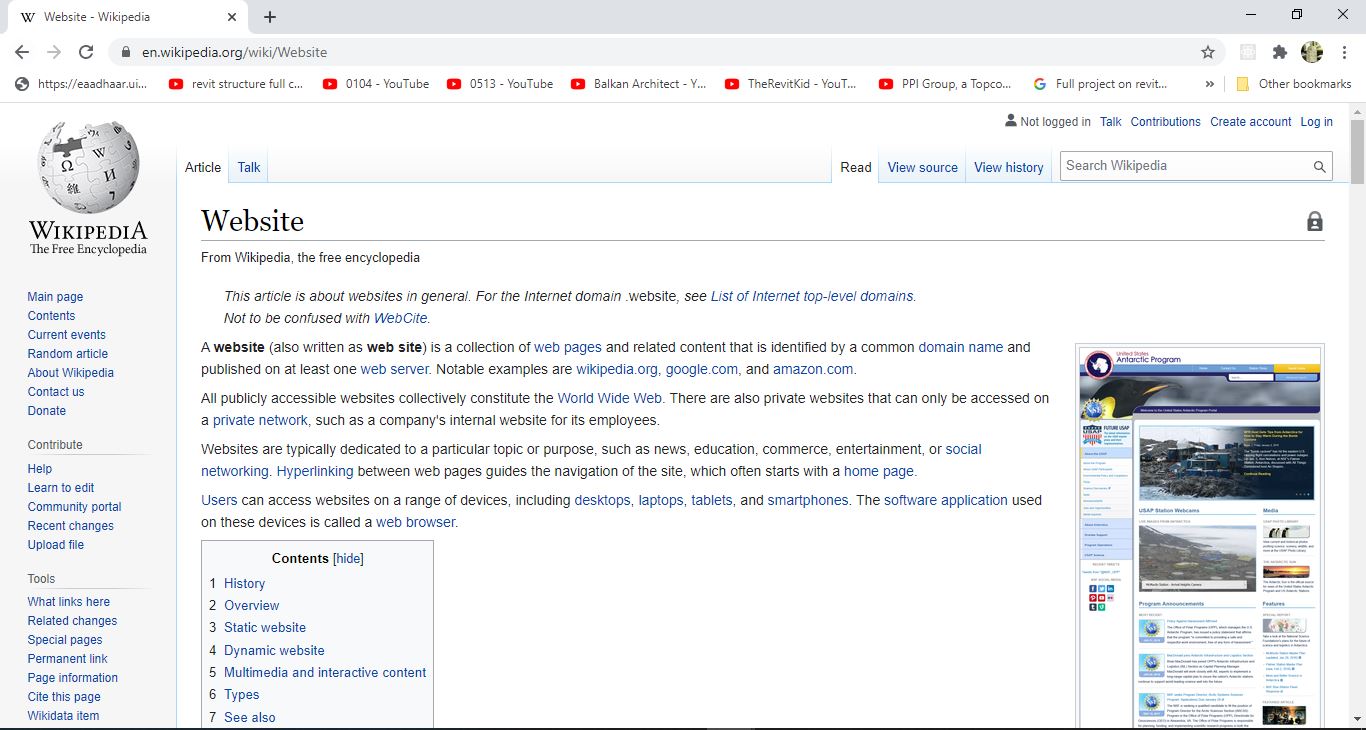Open Current events sidebar link

(67, 335)
